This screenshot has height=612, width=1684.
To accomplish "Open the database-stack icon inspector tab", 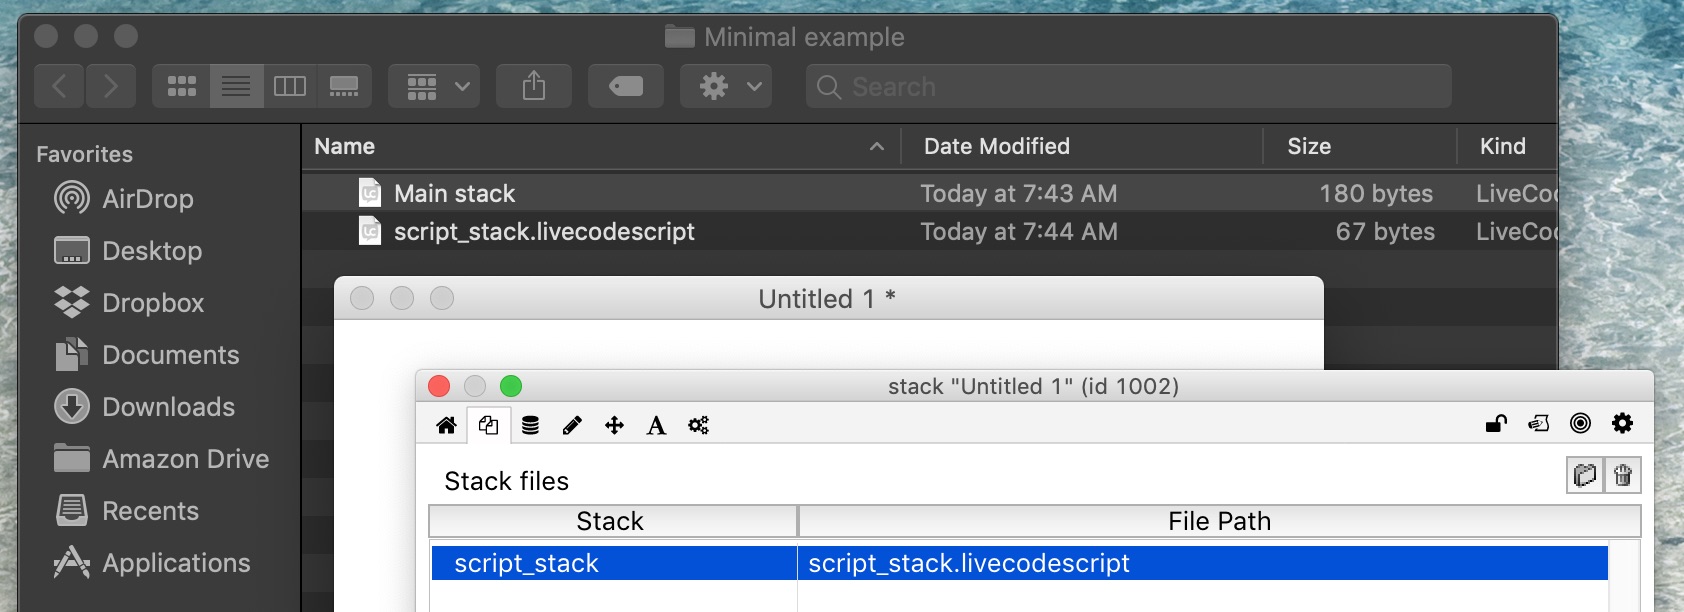I will coord(531,425).
